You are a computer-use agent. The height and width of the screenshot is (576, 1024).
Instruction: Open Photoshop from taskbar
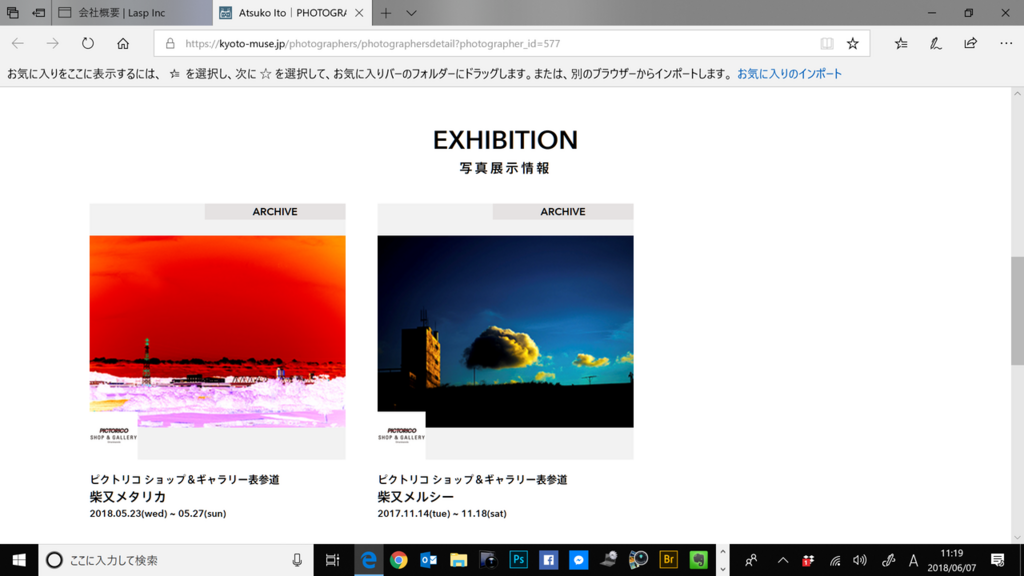(x=519, y=560)
